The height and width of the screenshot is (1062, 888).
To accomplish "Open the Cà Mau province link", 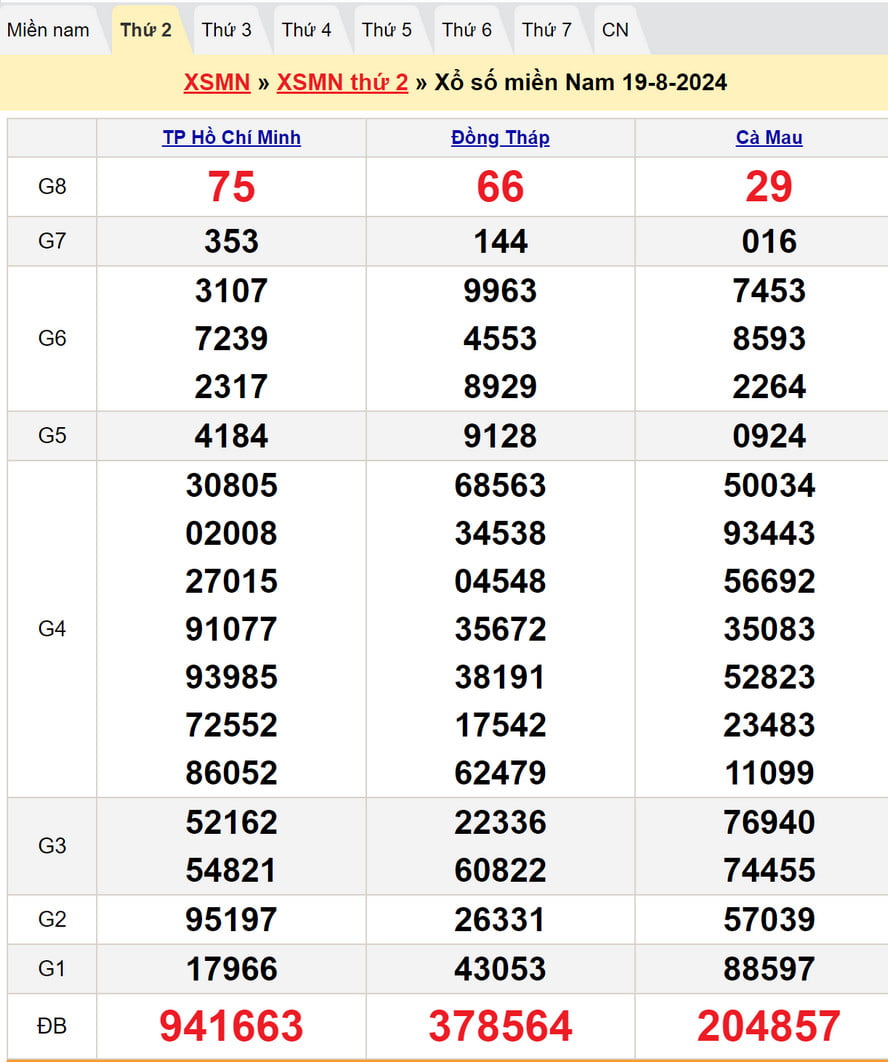I will pyautogui.click(x=769, y=138).
